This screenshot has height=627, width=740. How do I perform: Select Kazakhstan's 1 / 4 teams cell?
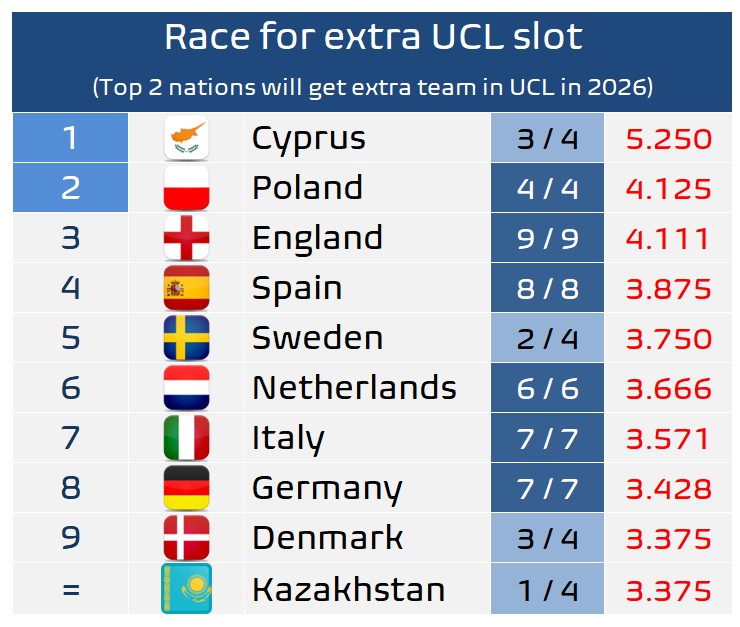[x=547, y=588]
